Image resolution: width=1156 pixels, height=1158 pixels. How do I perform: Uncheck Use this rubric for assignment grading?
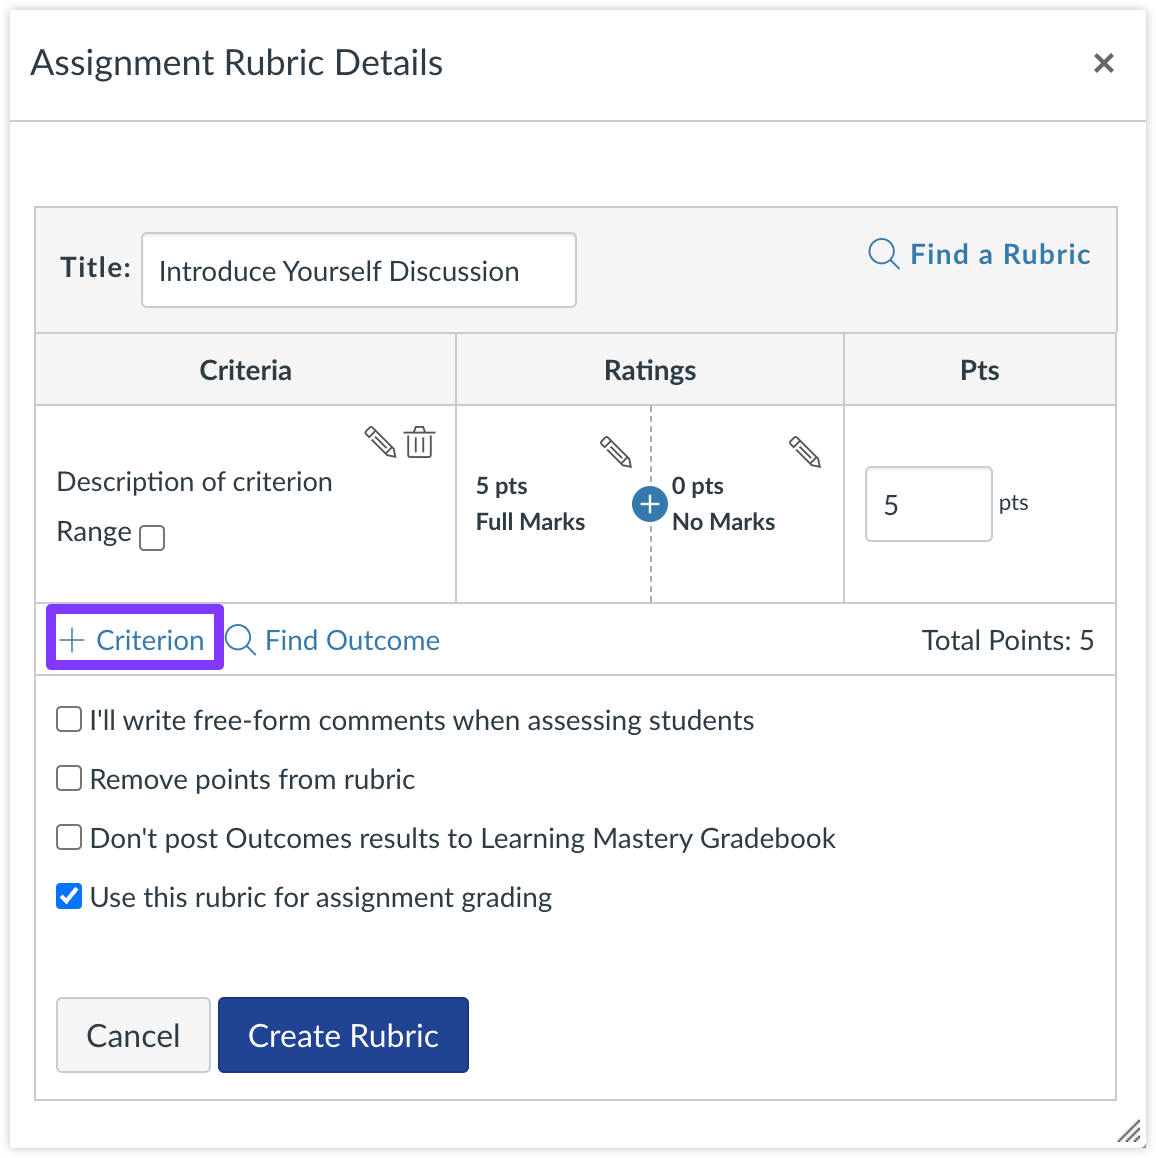click(x=69, y=897)
